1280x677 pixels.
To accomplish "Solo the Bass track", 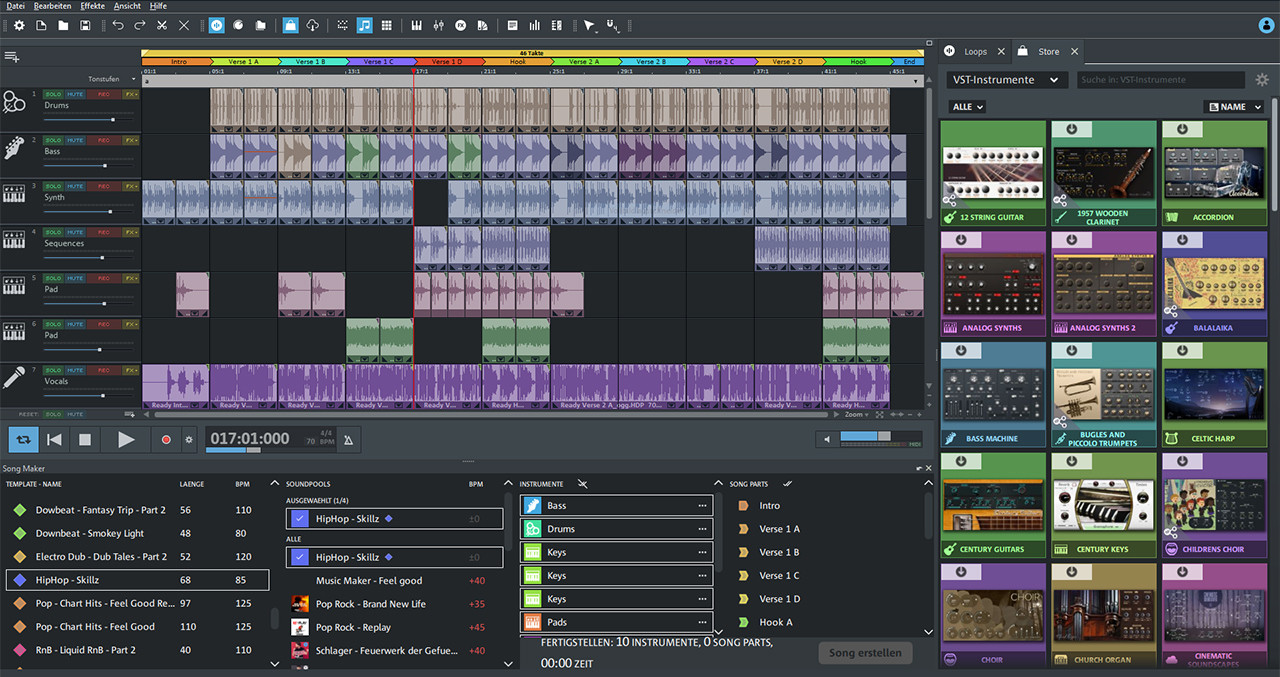I will (53, 140).
